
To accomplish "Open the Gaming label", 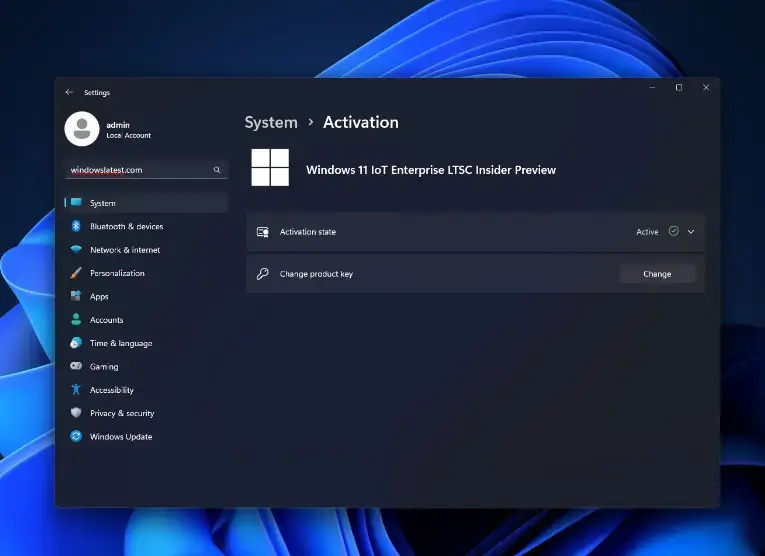I will [x=104, y=367].
